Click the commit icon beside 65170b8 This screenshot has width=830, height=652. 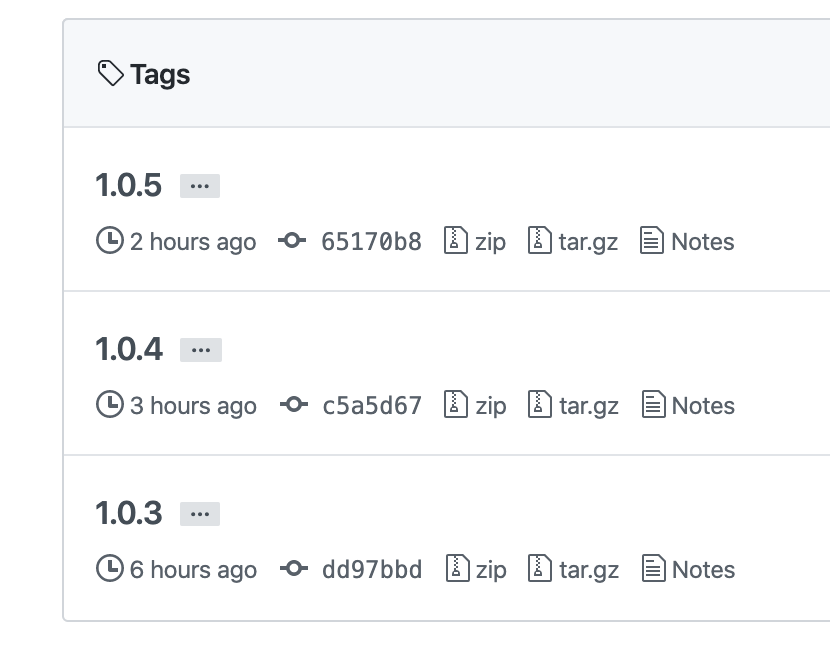[294, 241]
